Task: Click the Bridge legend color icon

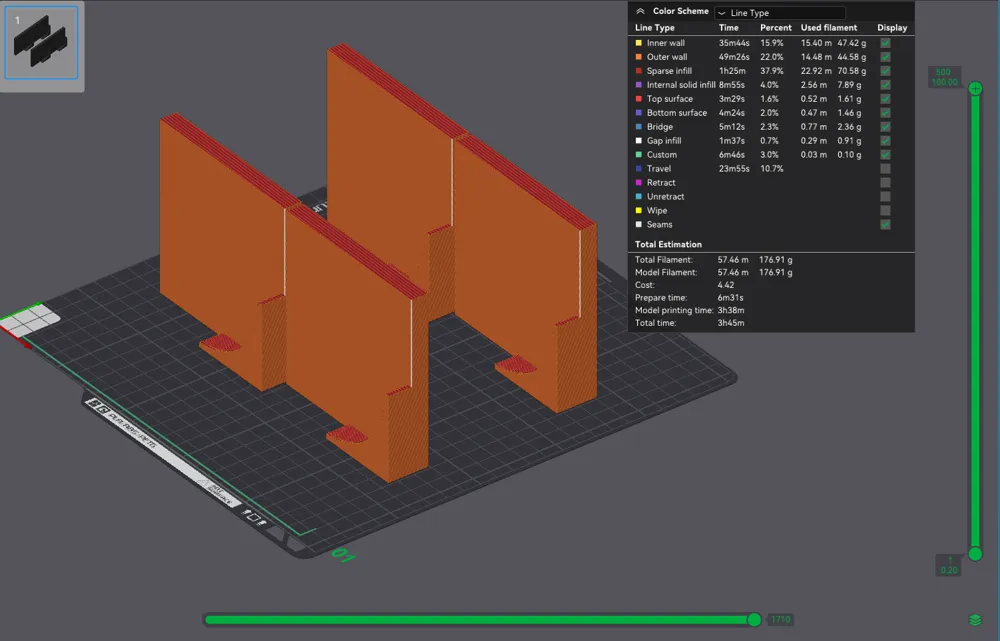Action: 637,127
